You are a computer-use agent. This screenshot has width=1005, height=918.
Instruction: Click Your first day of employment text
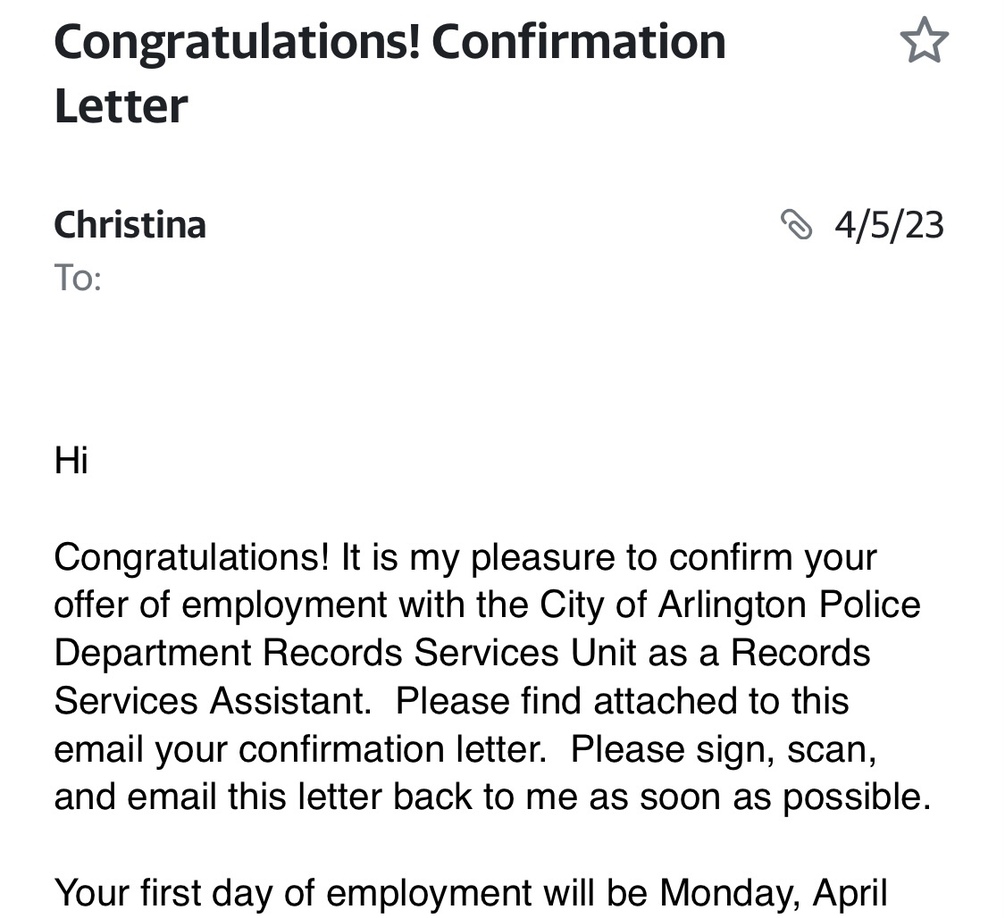(292, 893)
